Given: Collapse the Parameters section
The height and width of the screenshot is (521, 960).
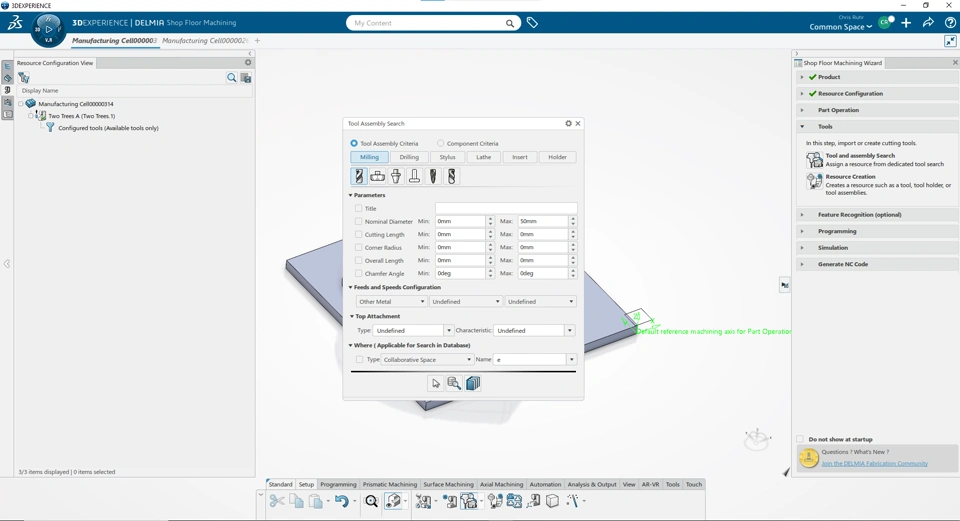Looking at the screenshot, I should [x=351, y=195].
